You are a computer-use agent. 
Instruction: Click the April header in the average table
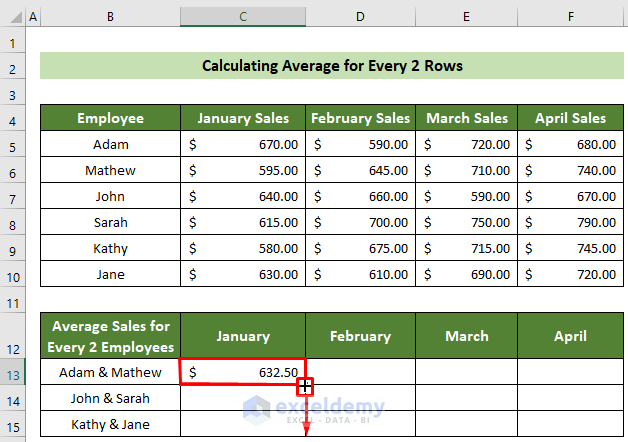(571, 337)
